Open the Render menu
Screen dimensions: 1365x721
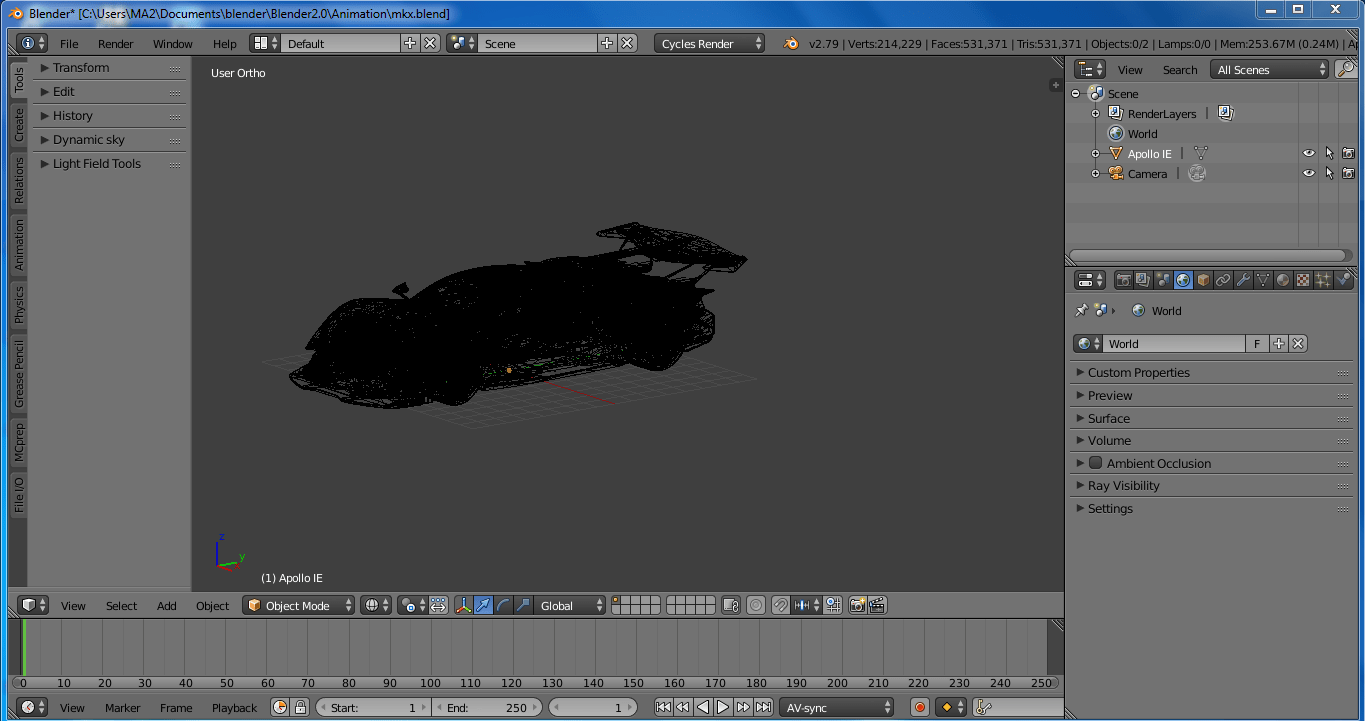(x=115, y=43)
